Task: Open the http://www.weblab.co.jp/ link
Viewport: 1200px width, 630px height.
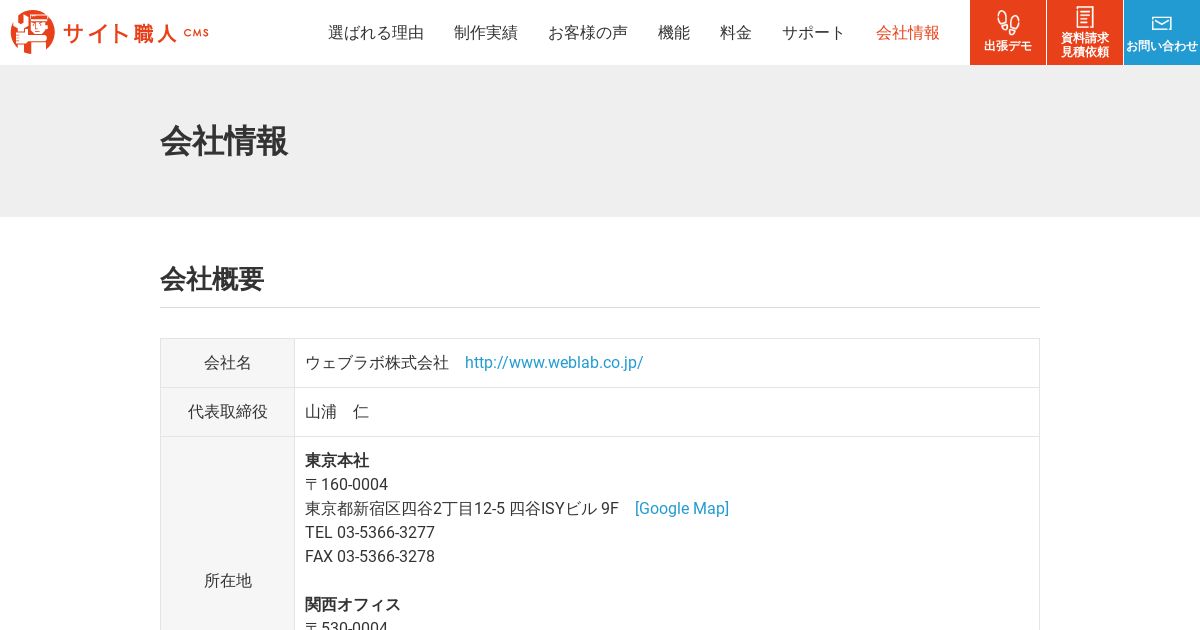Action: [x=554, y=363]
